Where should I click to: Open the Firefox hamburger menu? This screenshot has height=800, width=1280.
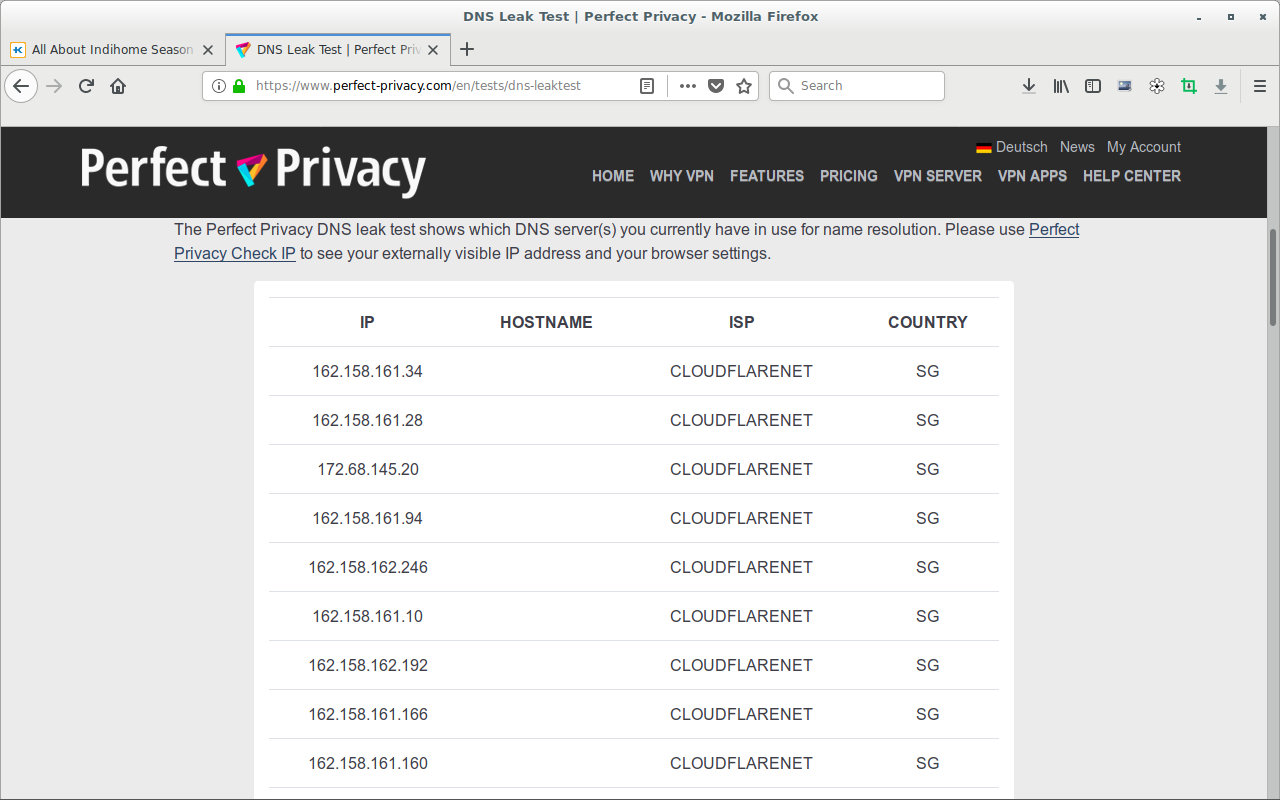[x=1260, y=86]
